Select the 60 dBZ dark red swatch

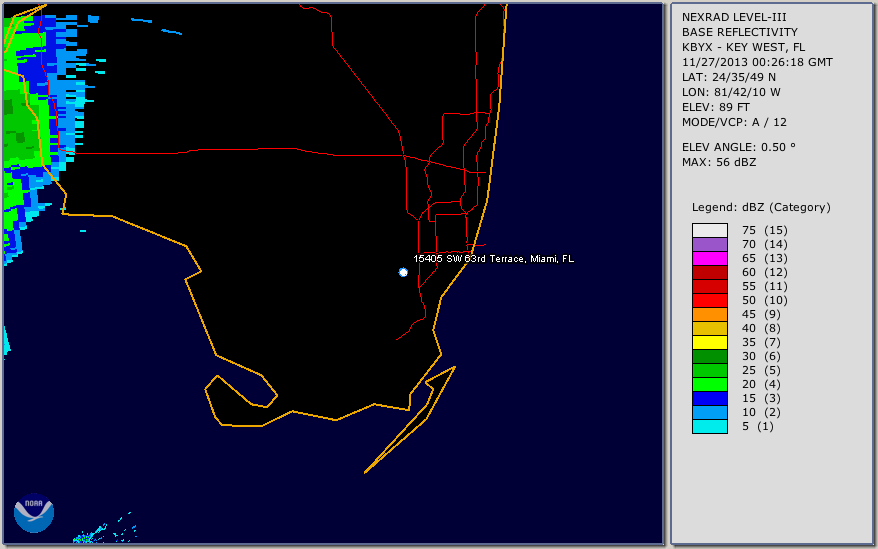[x=709, y=272]
